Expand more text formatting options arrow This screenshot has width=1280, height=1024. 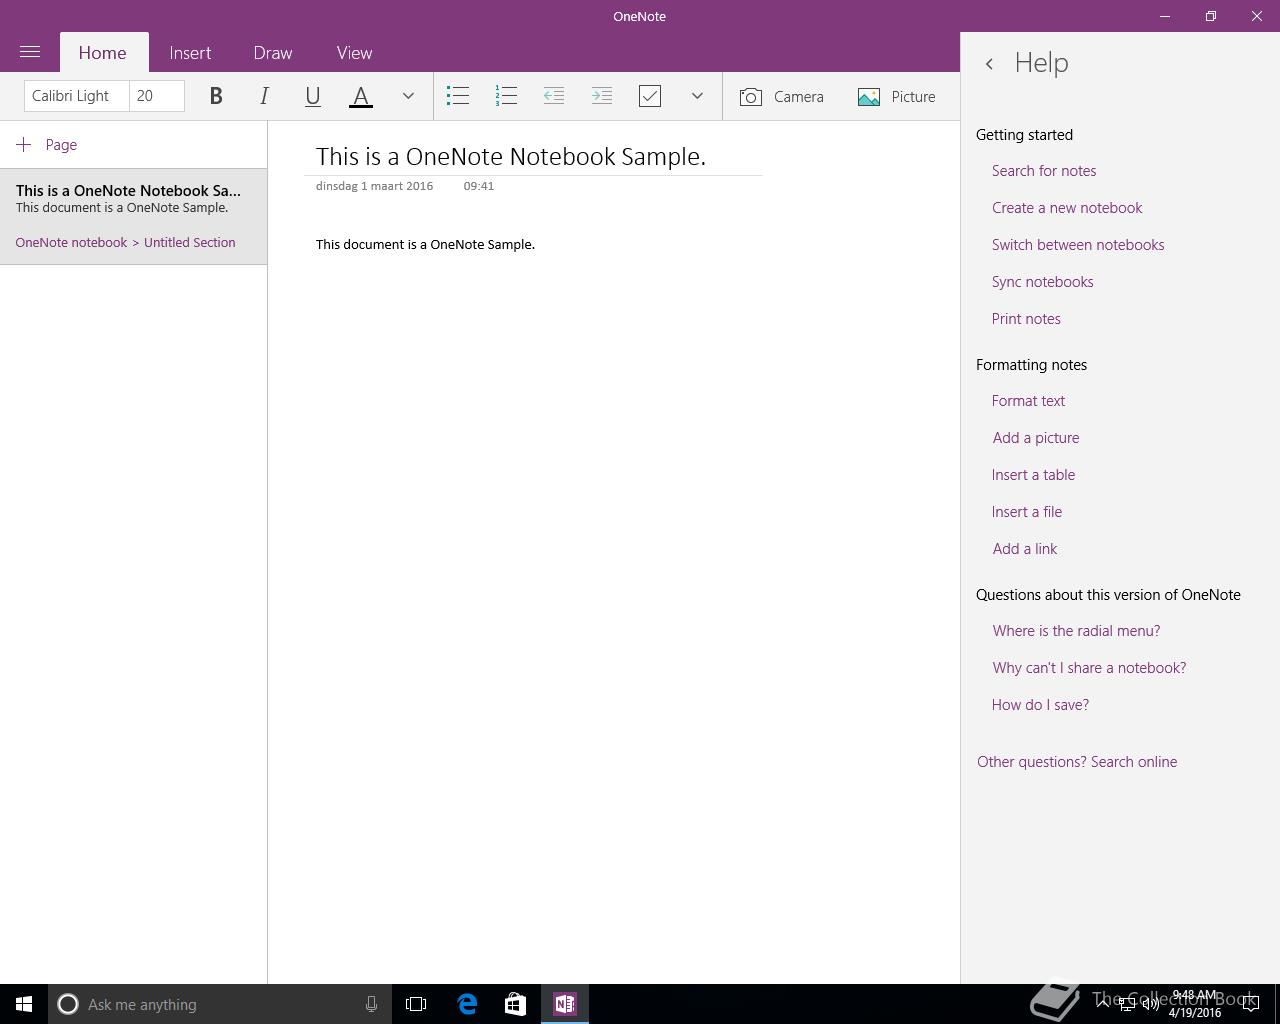click(408, 96)
